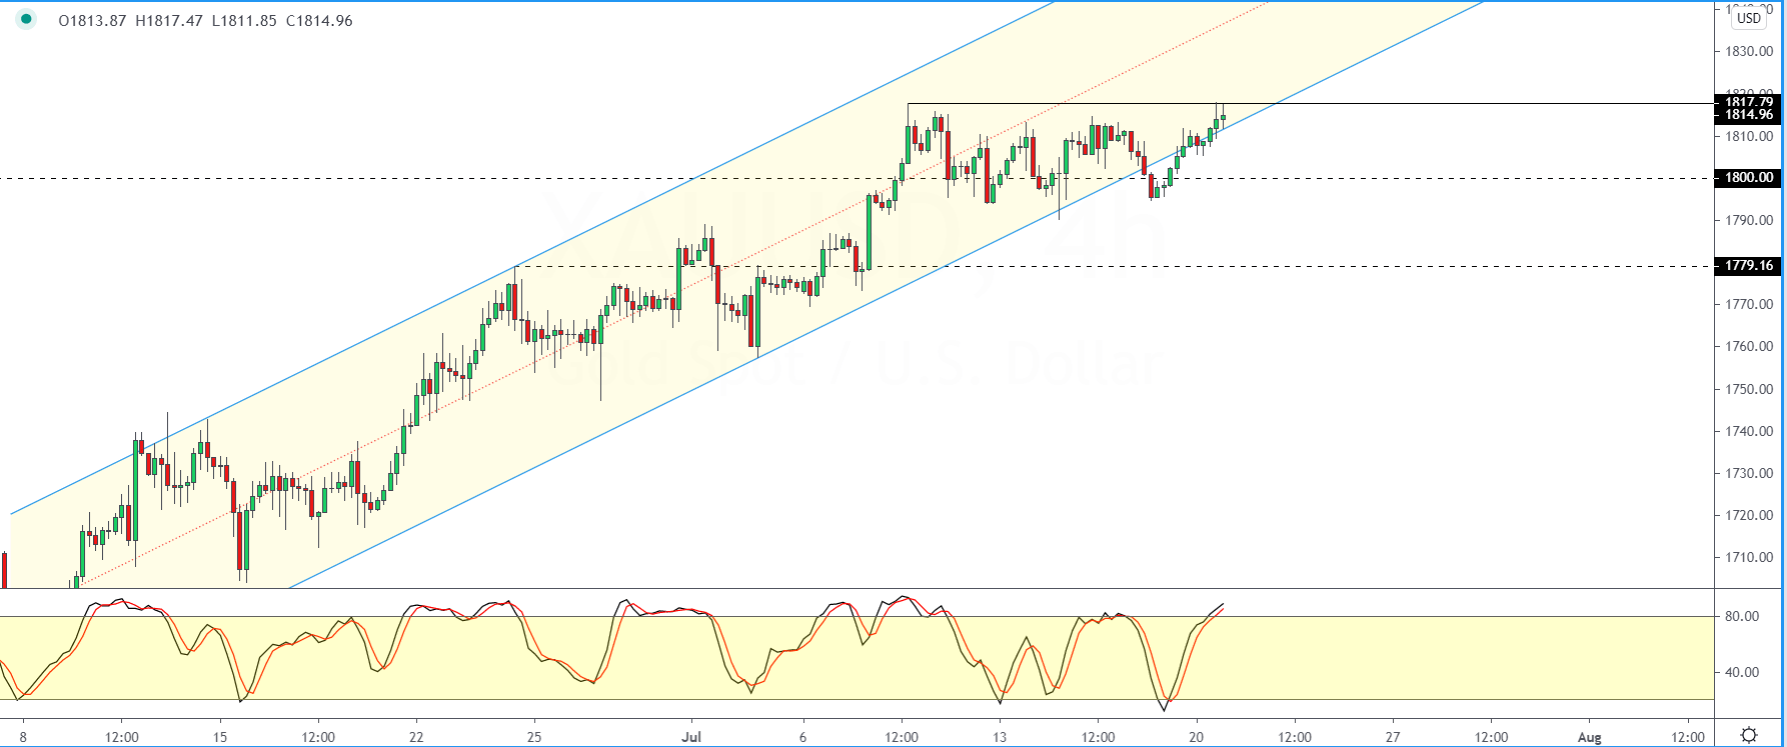Click date 22 on the time axis
1787x747 pixels.
click(x=416, y=737)
